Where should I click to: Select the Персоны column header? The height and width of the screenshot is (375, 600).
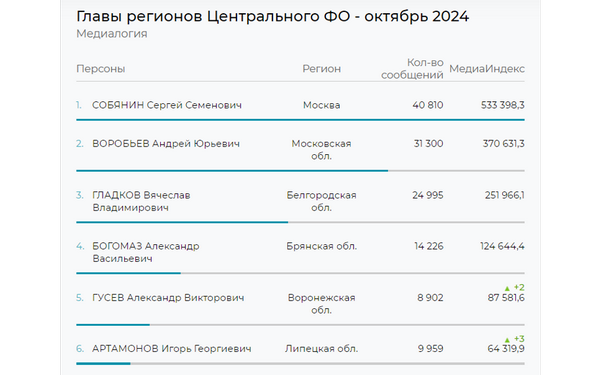pos(101,69)
